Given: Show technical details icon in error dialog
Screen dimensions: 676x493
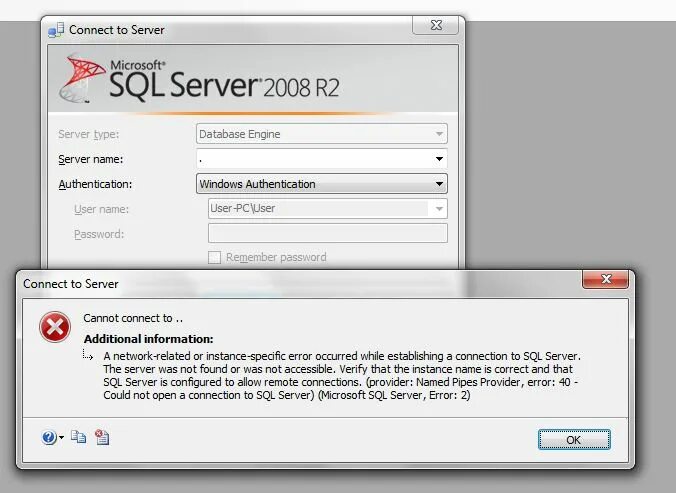Looking at the screenshot, I should (x=102, y=437).
